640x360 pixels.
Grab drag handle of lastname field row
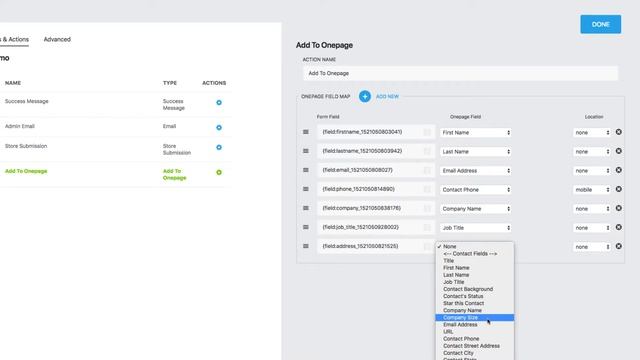pyautogui.click(x=306, y=151)
